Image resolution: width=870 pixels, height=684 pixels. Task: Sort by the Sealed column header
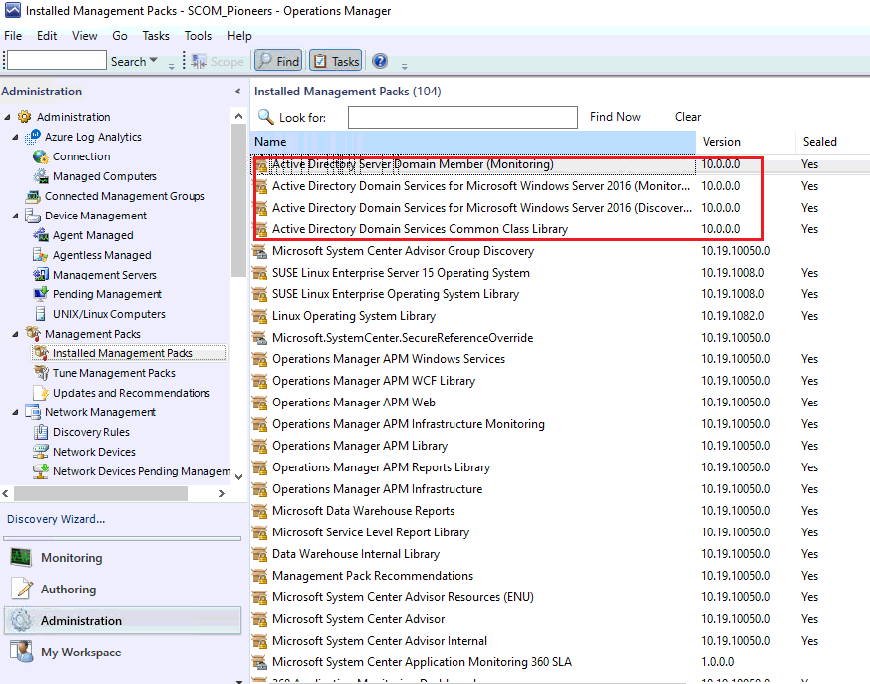pyautogui.click(x=832, y=142)
